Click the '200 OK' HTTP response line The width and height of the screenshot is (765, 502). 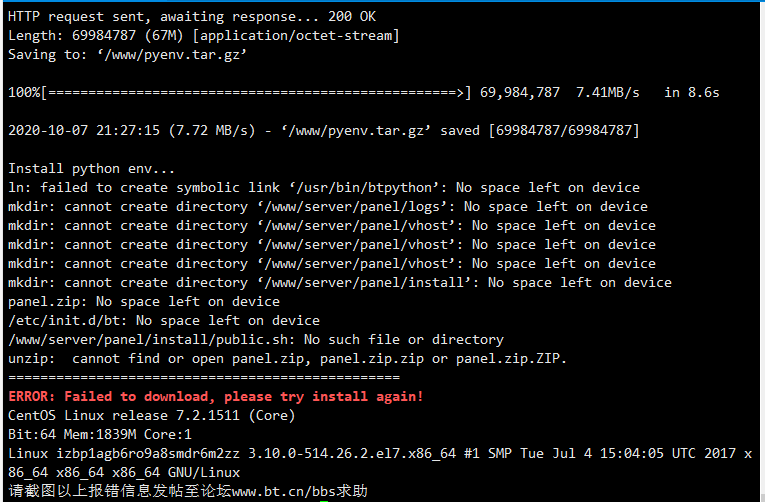[203, 16]
